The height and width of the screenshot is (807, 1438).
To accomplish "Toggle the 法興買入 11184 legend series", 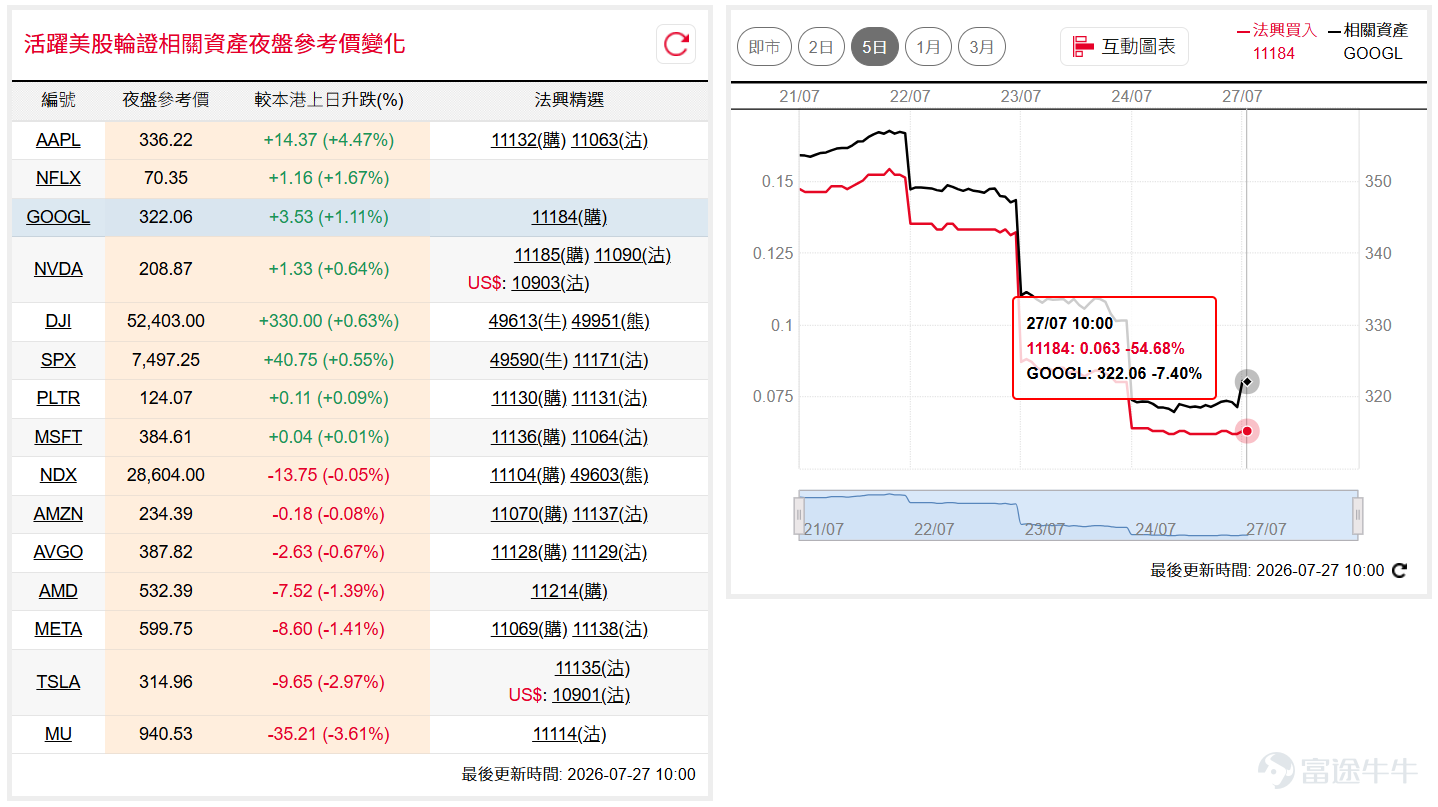I will (1276, 42).
